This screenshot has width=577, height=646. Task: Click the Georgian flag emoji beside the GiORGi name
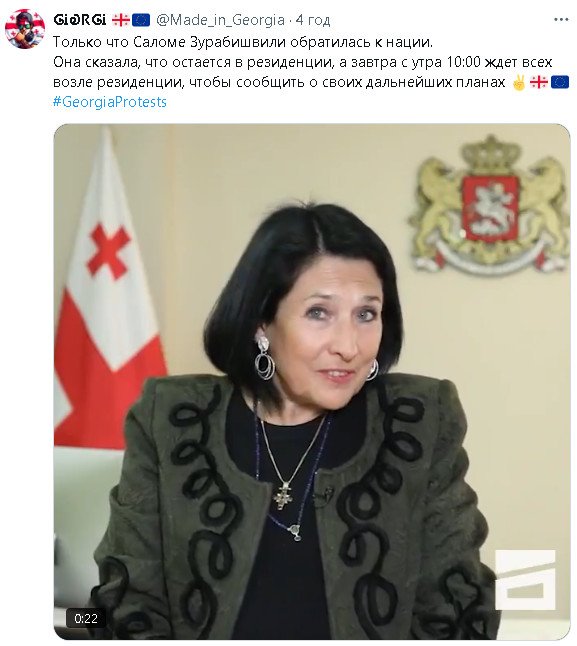pyautogui.click(x=121, y=20)
